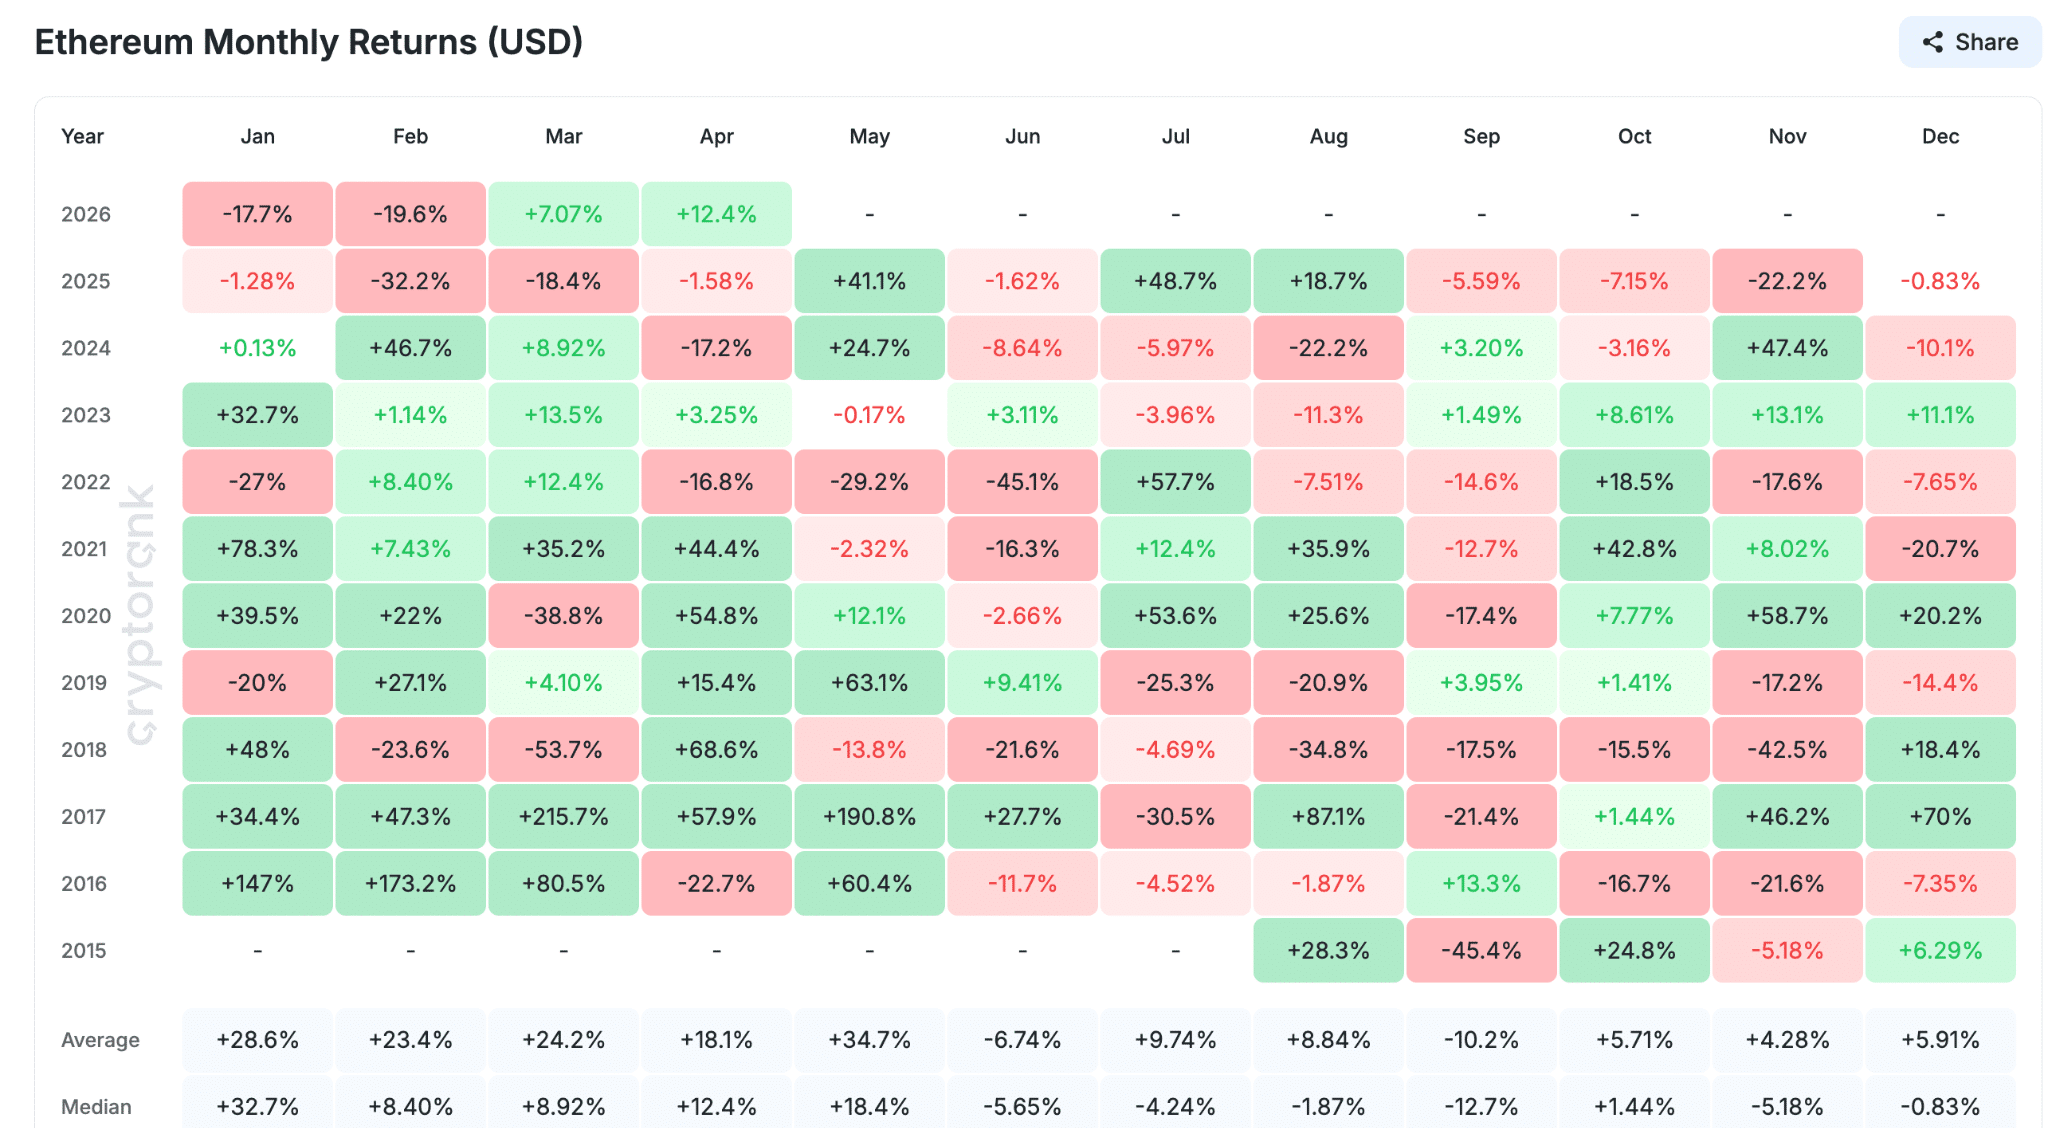
Task: Select the +12.4% April 2026 cell
Action: click(716, 214)
